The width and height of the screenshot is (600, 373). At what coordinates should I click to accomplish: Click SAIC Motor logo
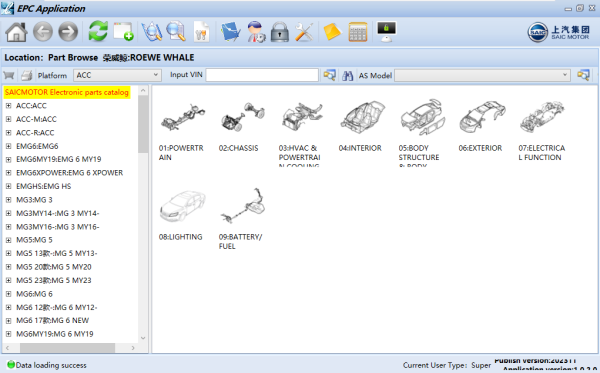click(x=558, y=32)
